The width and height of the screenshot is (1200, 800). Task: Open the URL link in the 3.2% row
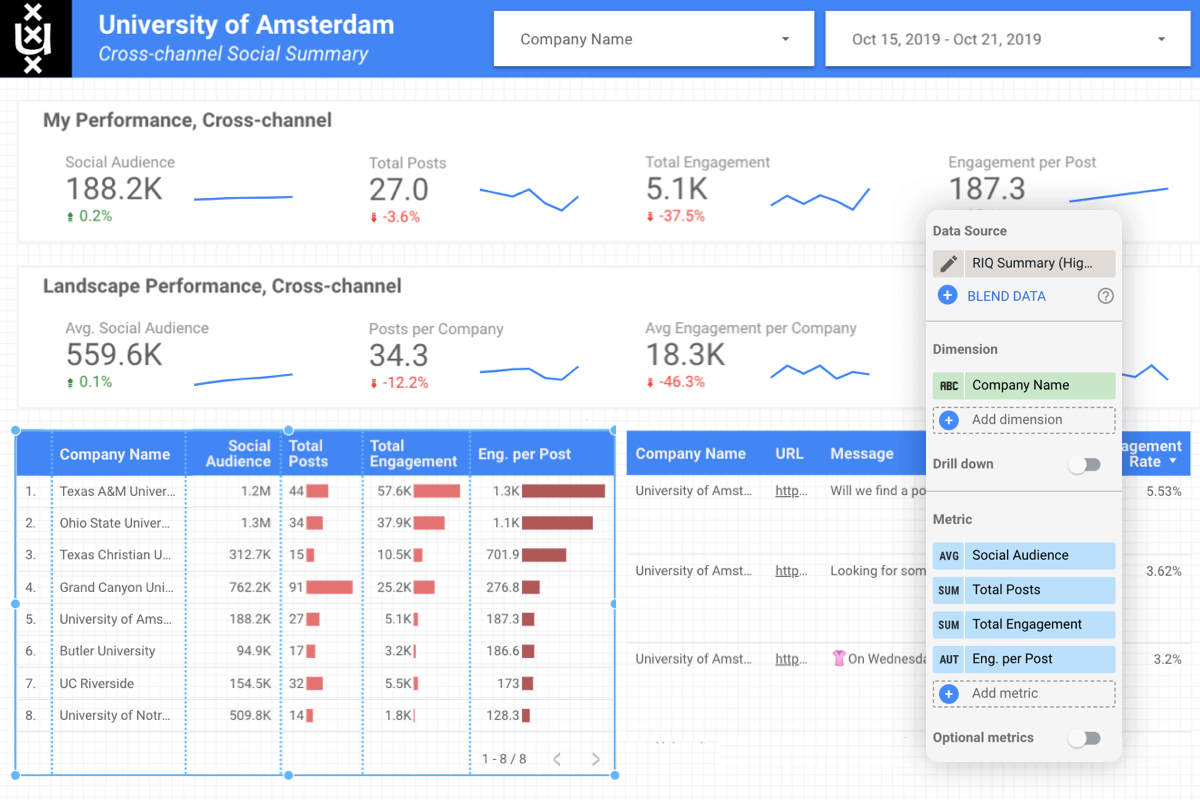[x=791, y=659]
